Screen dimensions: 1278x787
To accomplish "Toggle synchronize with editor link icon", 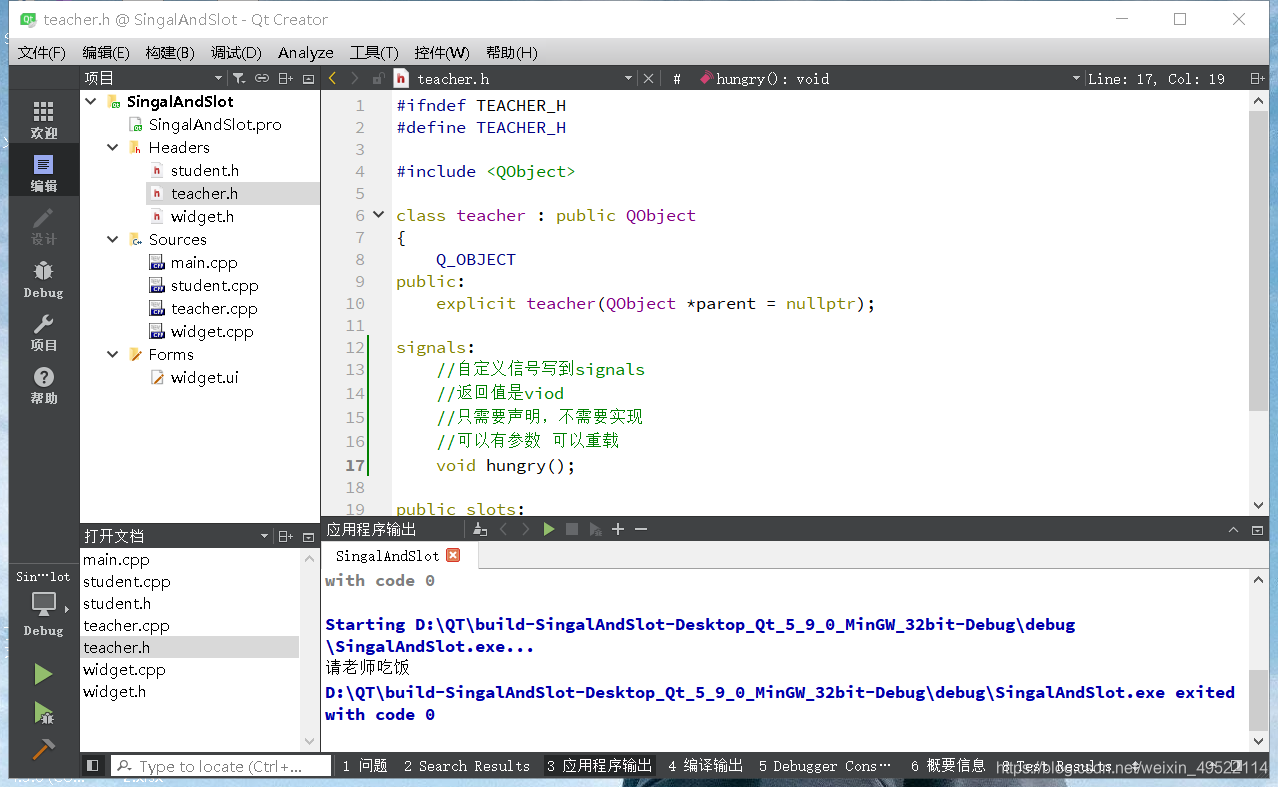I will pos(262,78).
